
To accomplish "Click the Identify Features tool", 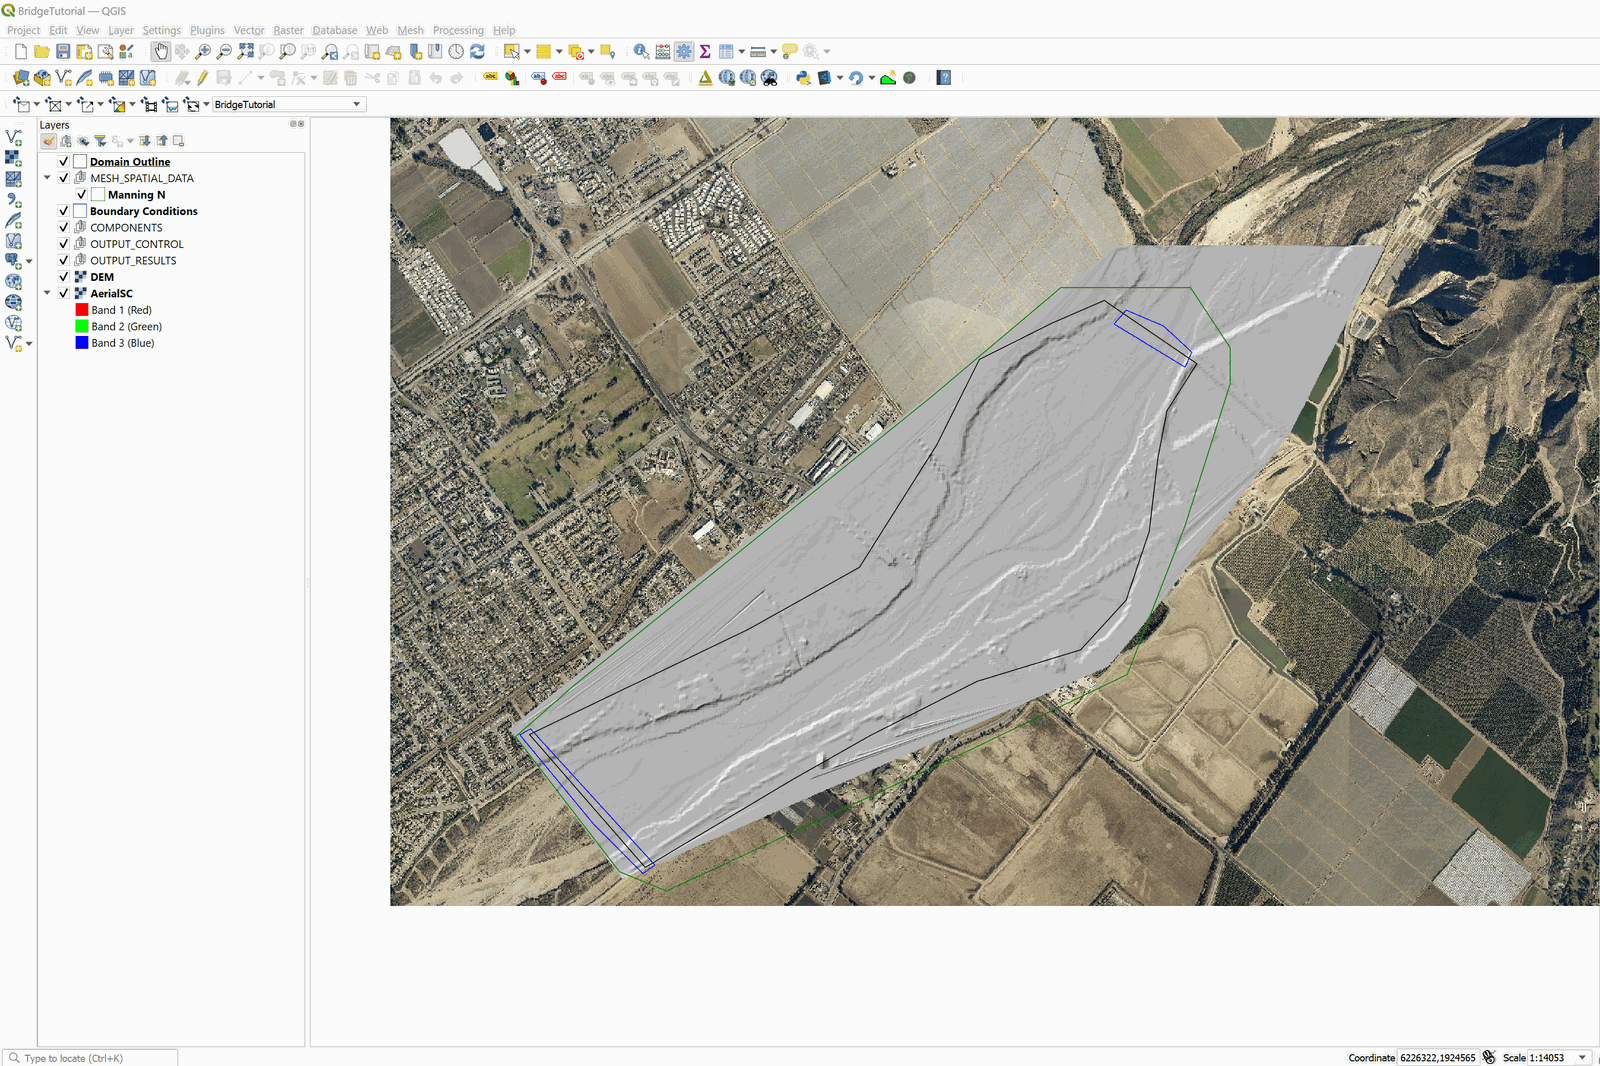I will click(x=641, y=52).
